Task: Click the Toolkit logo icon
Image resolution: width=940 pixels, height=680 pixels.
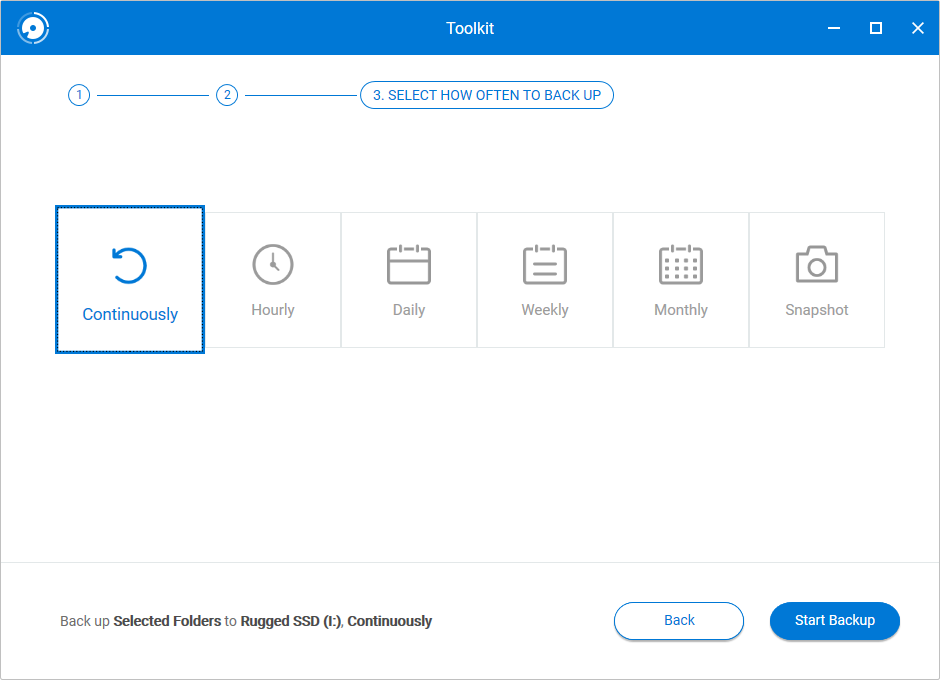Action: 33,28
